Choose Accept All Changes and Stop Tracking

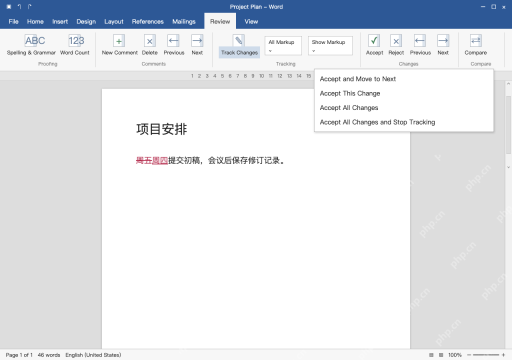tap(404, 122)
